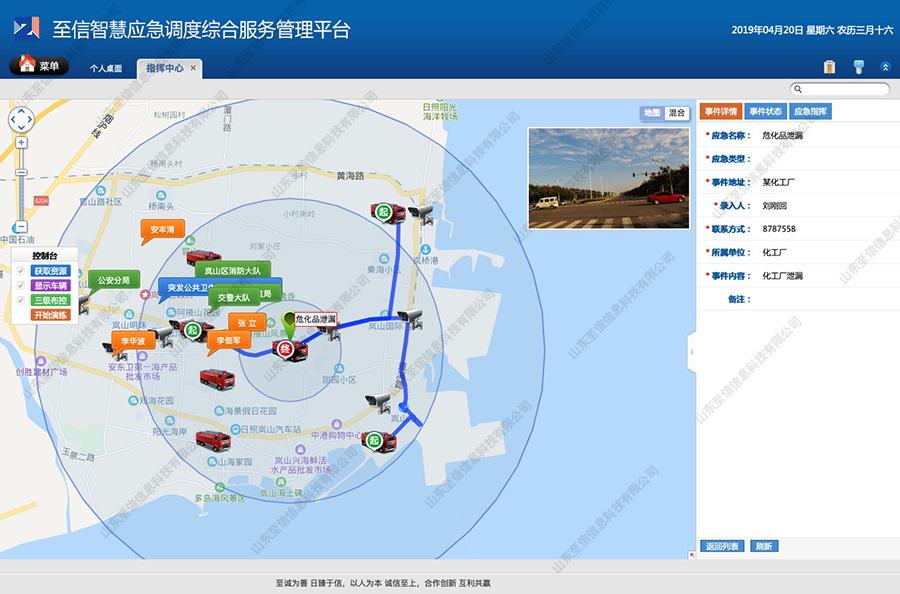Click the 李华波 person bubble
The image size is (900, 594).
[133, 341]
